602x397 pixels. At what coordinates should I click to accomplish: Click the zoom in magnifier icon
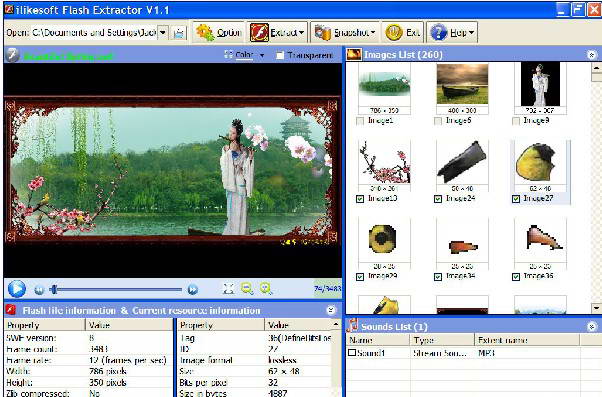[x=266, y=288]
